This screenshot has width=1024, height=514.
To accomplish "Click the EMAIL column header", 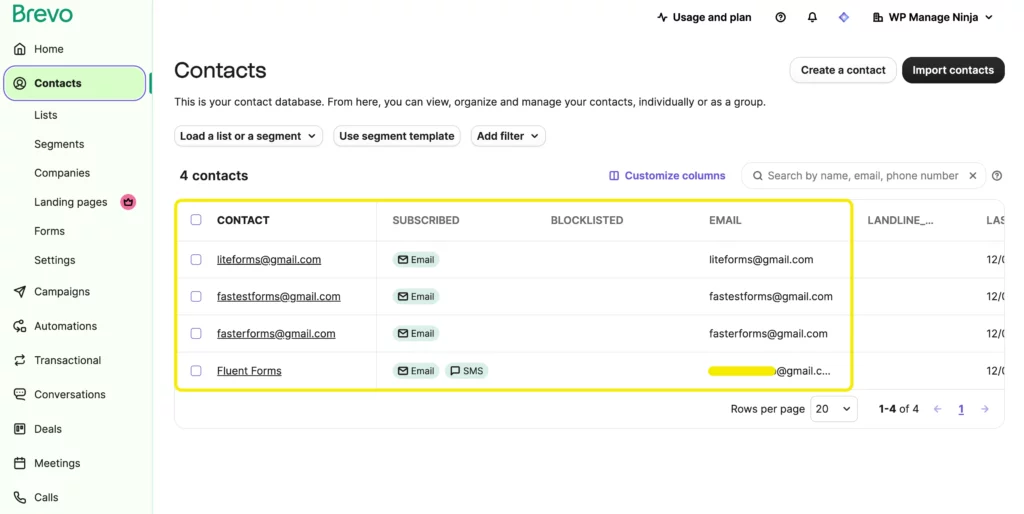I will coord(725,220).
